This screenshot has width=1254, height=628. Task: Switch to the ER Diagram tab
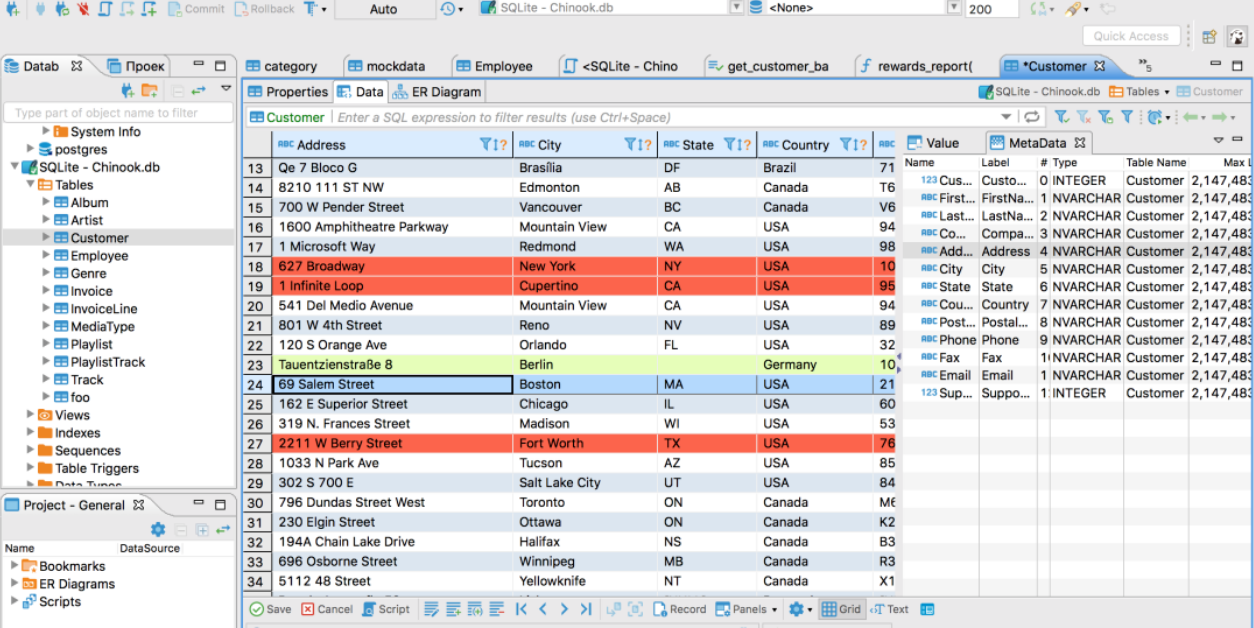coord(436,92)
